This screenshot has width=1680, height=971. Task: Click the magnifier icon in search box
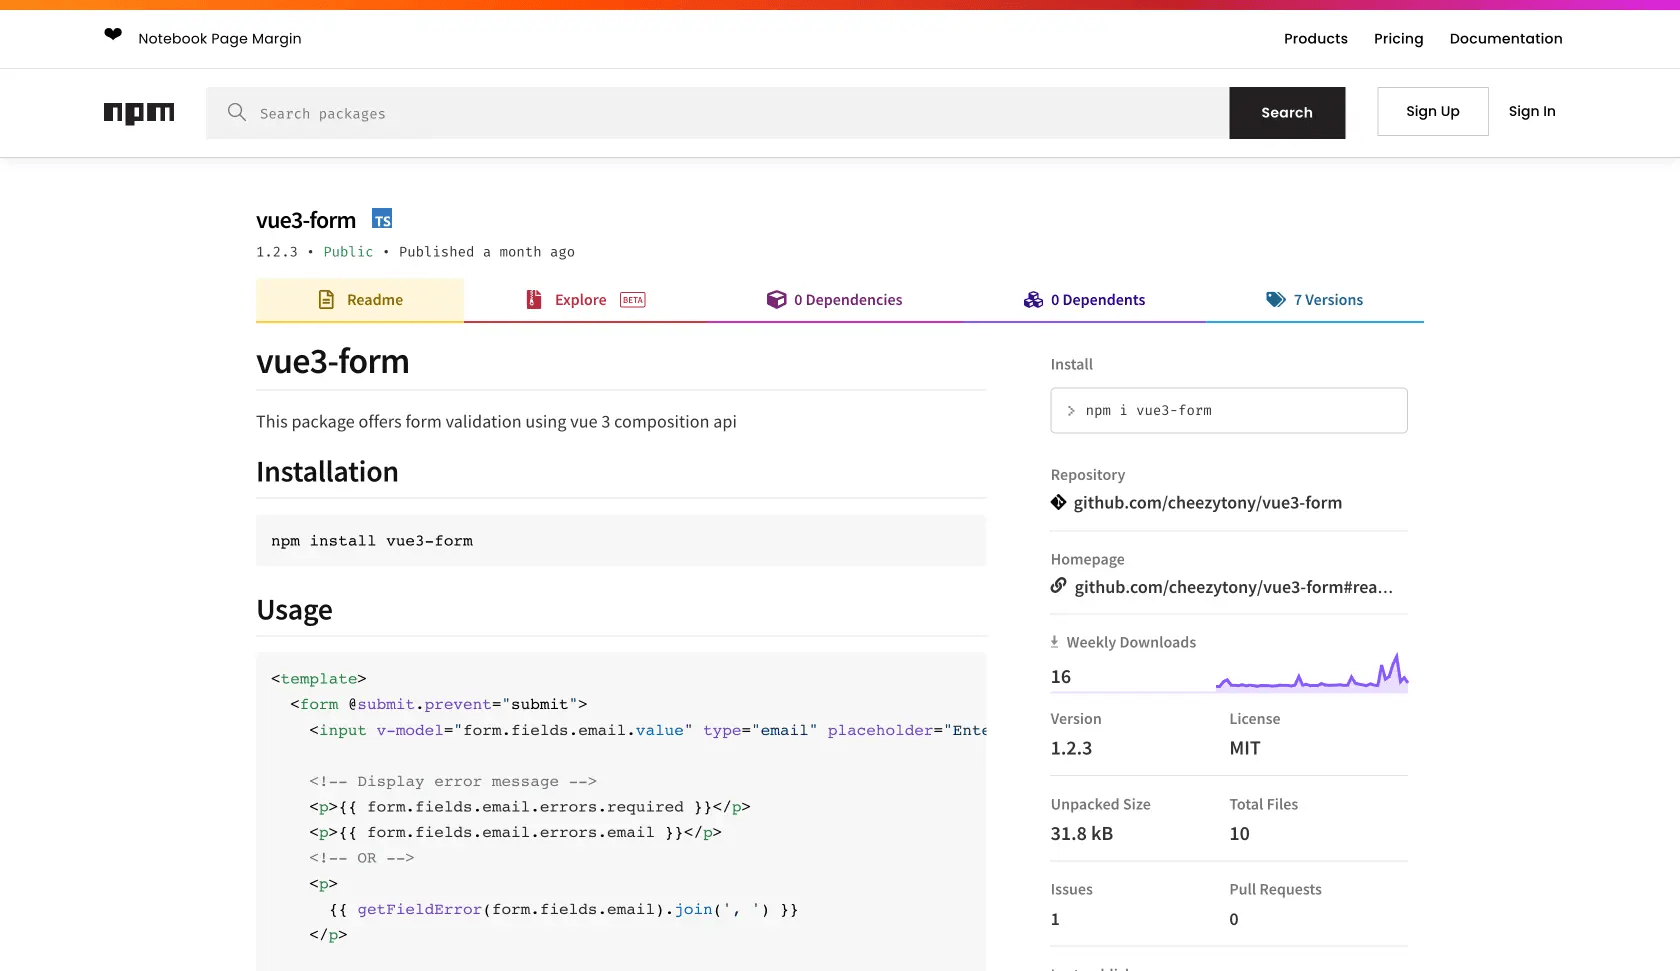coord(237,112)
